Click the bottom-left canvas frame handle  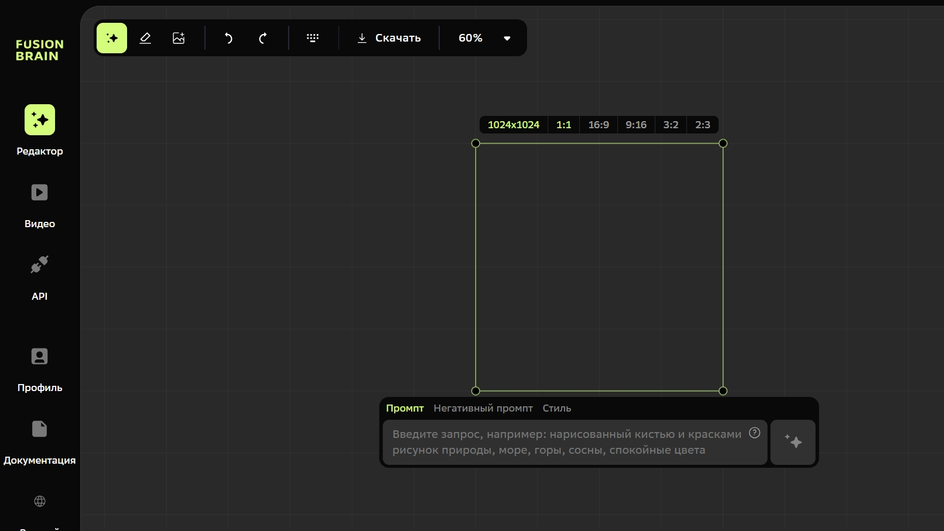tap(476, 391)
